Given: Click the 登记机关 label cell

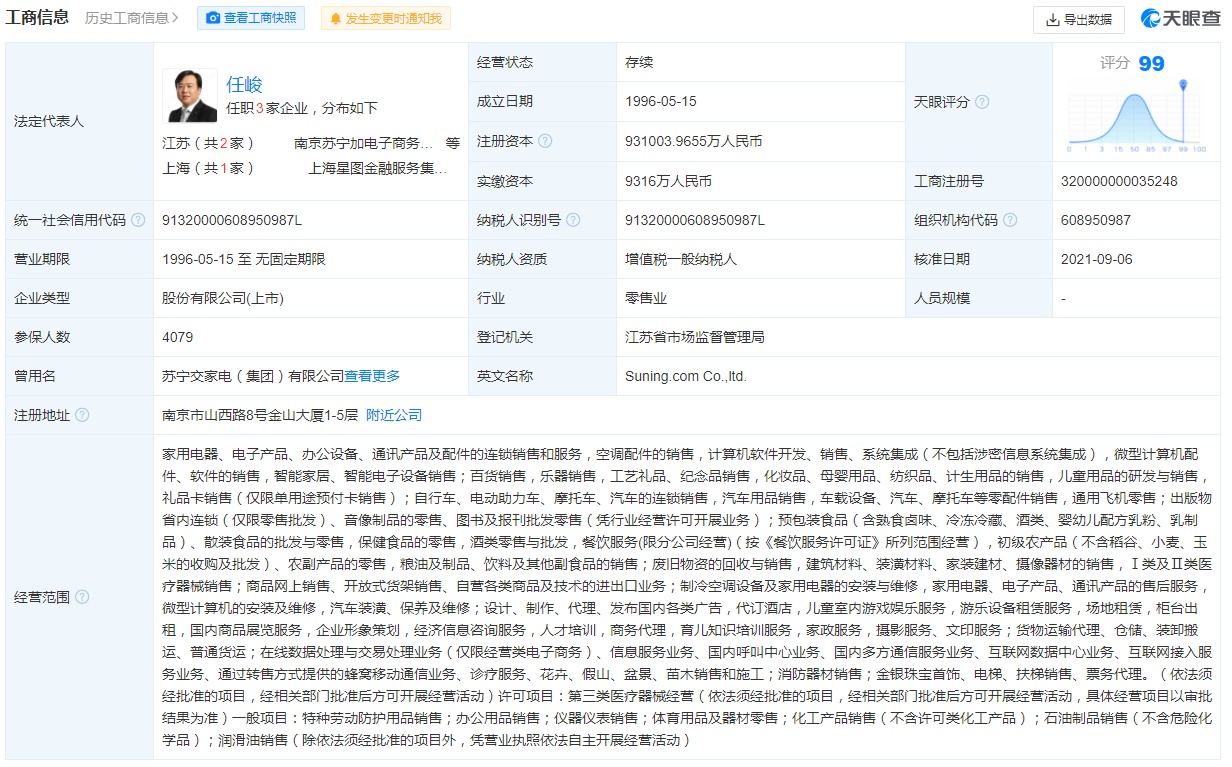Looking at the screenshot, I should coord(541,337).
